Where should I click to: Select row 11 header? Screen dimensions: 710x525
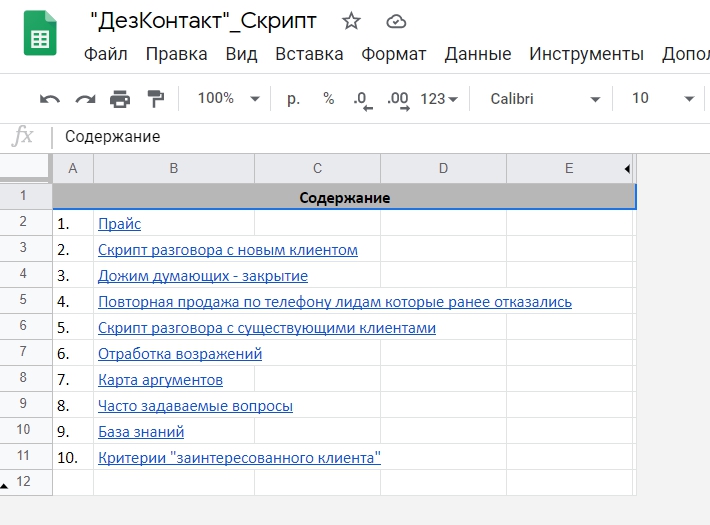point(24,456)
